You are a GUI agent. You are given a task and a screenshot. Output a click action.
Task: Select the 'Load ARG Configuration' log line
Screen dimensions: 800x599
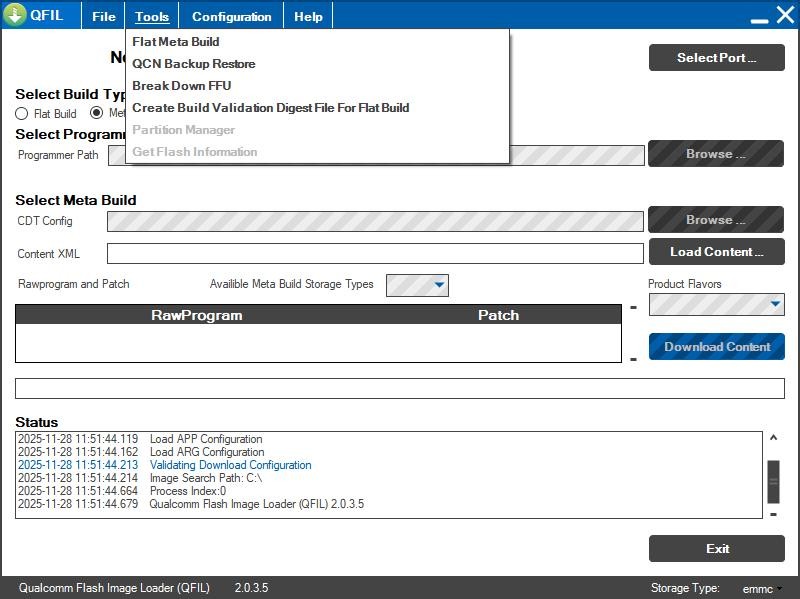click(x=141, y=452)
